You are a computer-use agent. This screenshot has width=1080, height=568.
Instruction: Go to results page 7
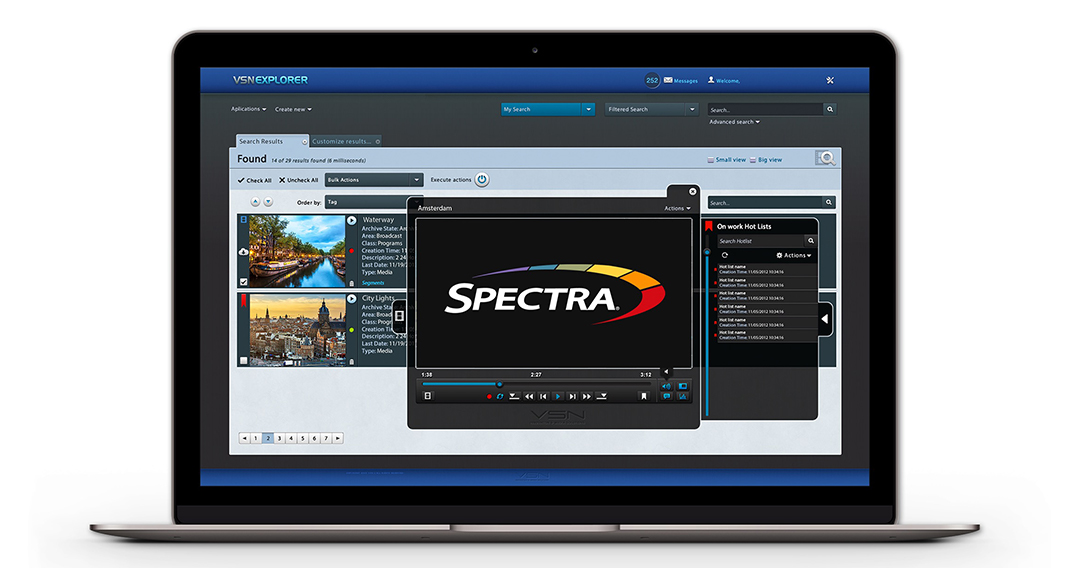[x=326, y=438]
